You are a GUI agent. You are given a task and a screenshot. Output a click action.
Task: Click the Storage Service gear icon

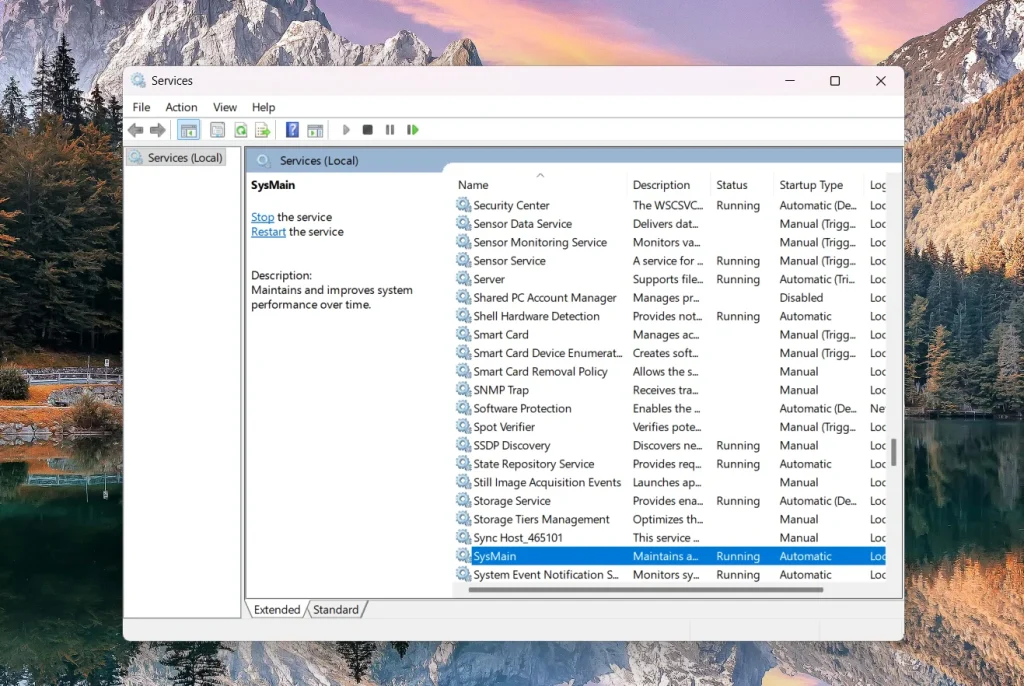464,500
